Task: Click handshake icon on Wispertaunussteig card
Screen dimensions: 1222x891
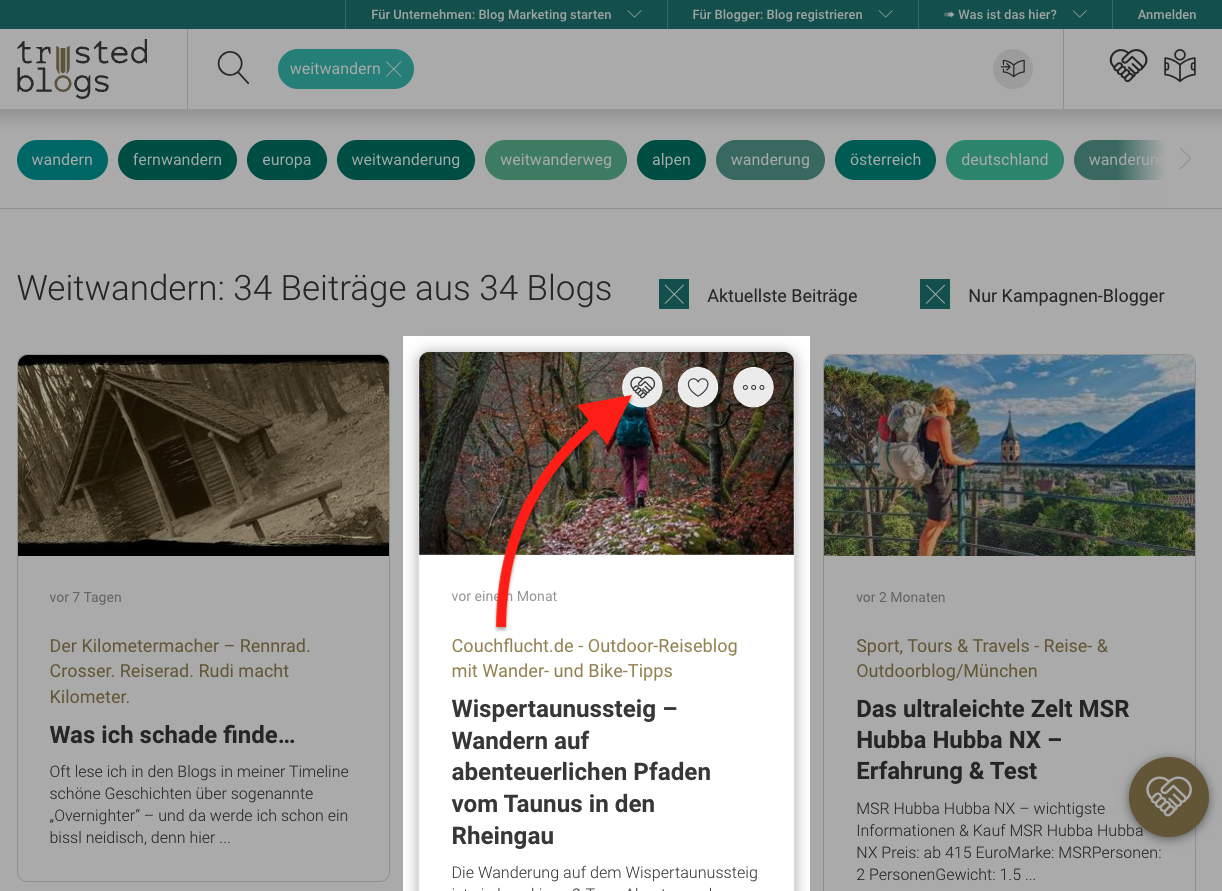Action: (x=642, y=387)
